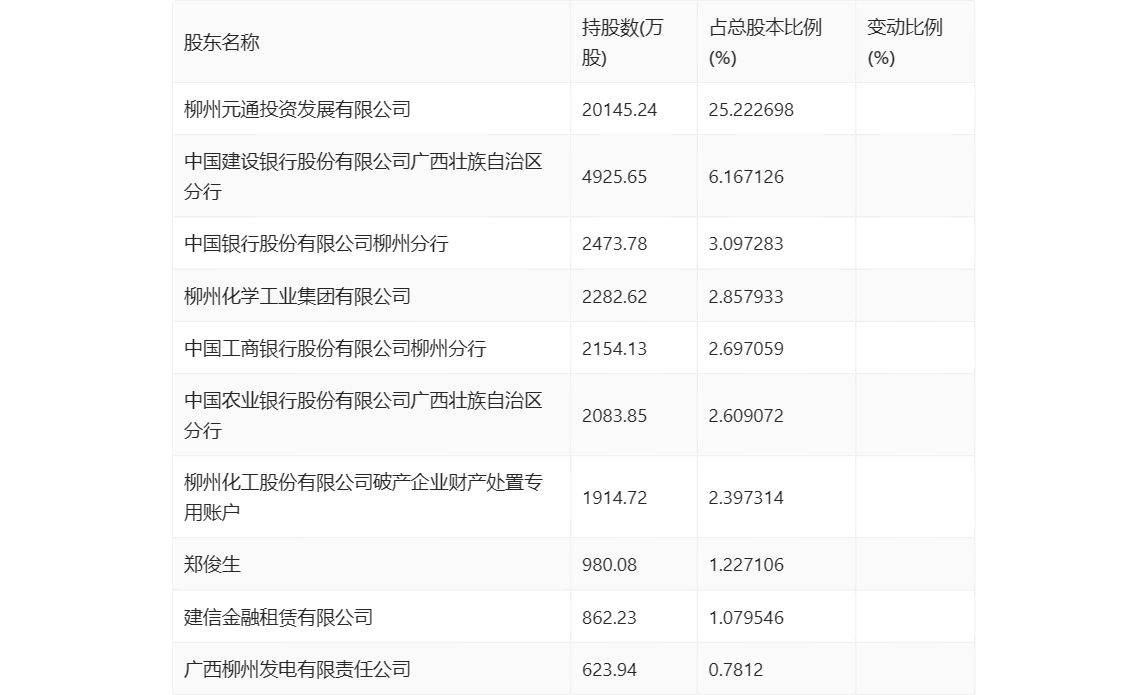Select the share count 2154.13
Viewport: 1148px width, 695px height.
click(x=614, y=349)
